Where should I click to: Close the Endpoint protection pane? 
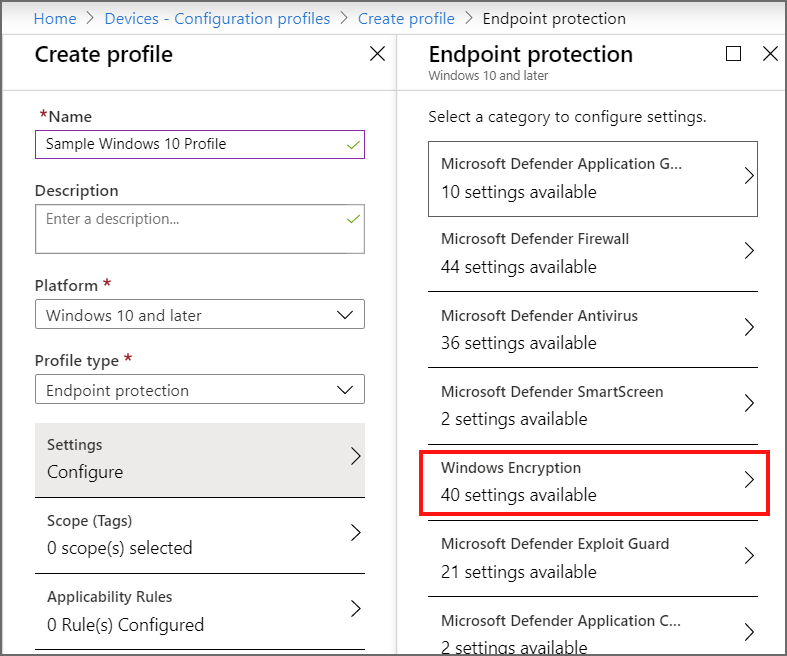(x=770, y=54)
